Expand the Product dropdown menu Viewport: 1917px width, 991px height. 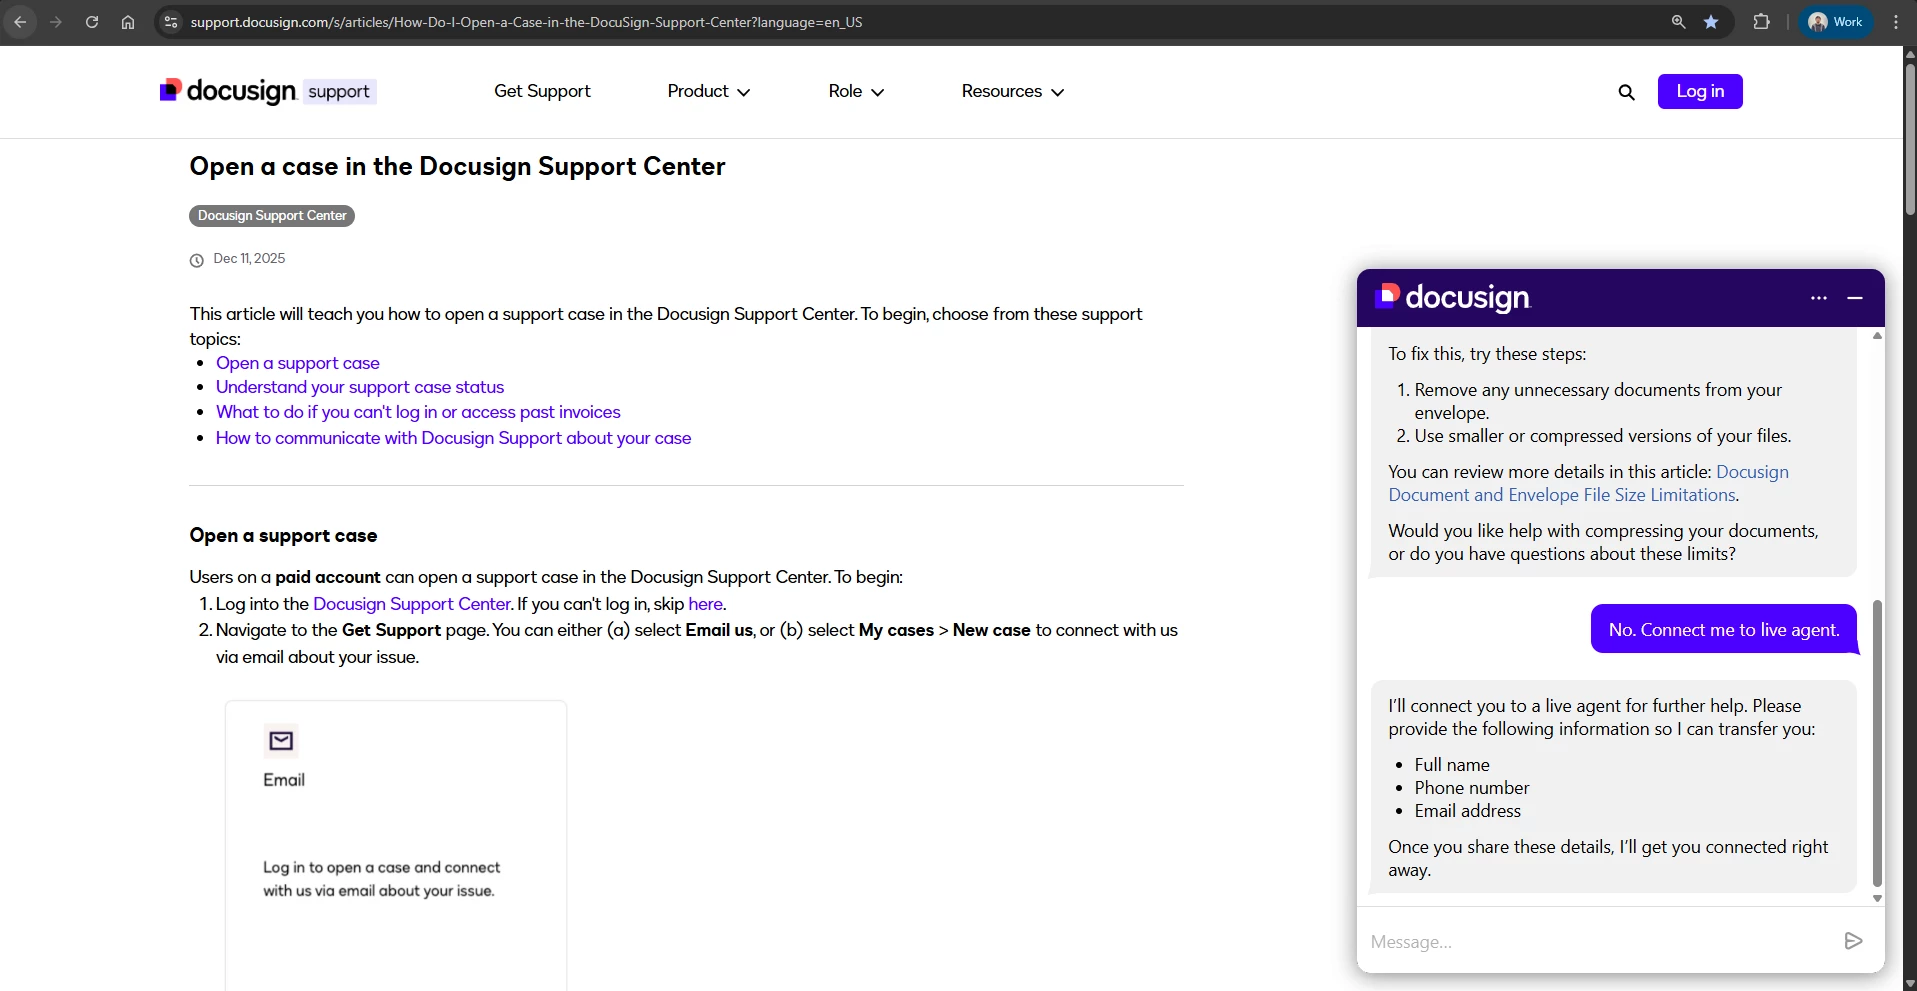pos(708,91)
